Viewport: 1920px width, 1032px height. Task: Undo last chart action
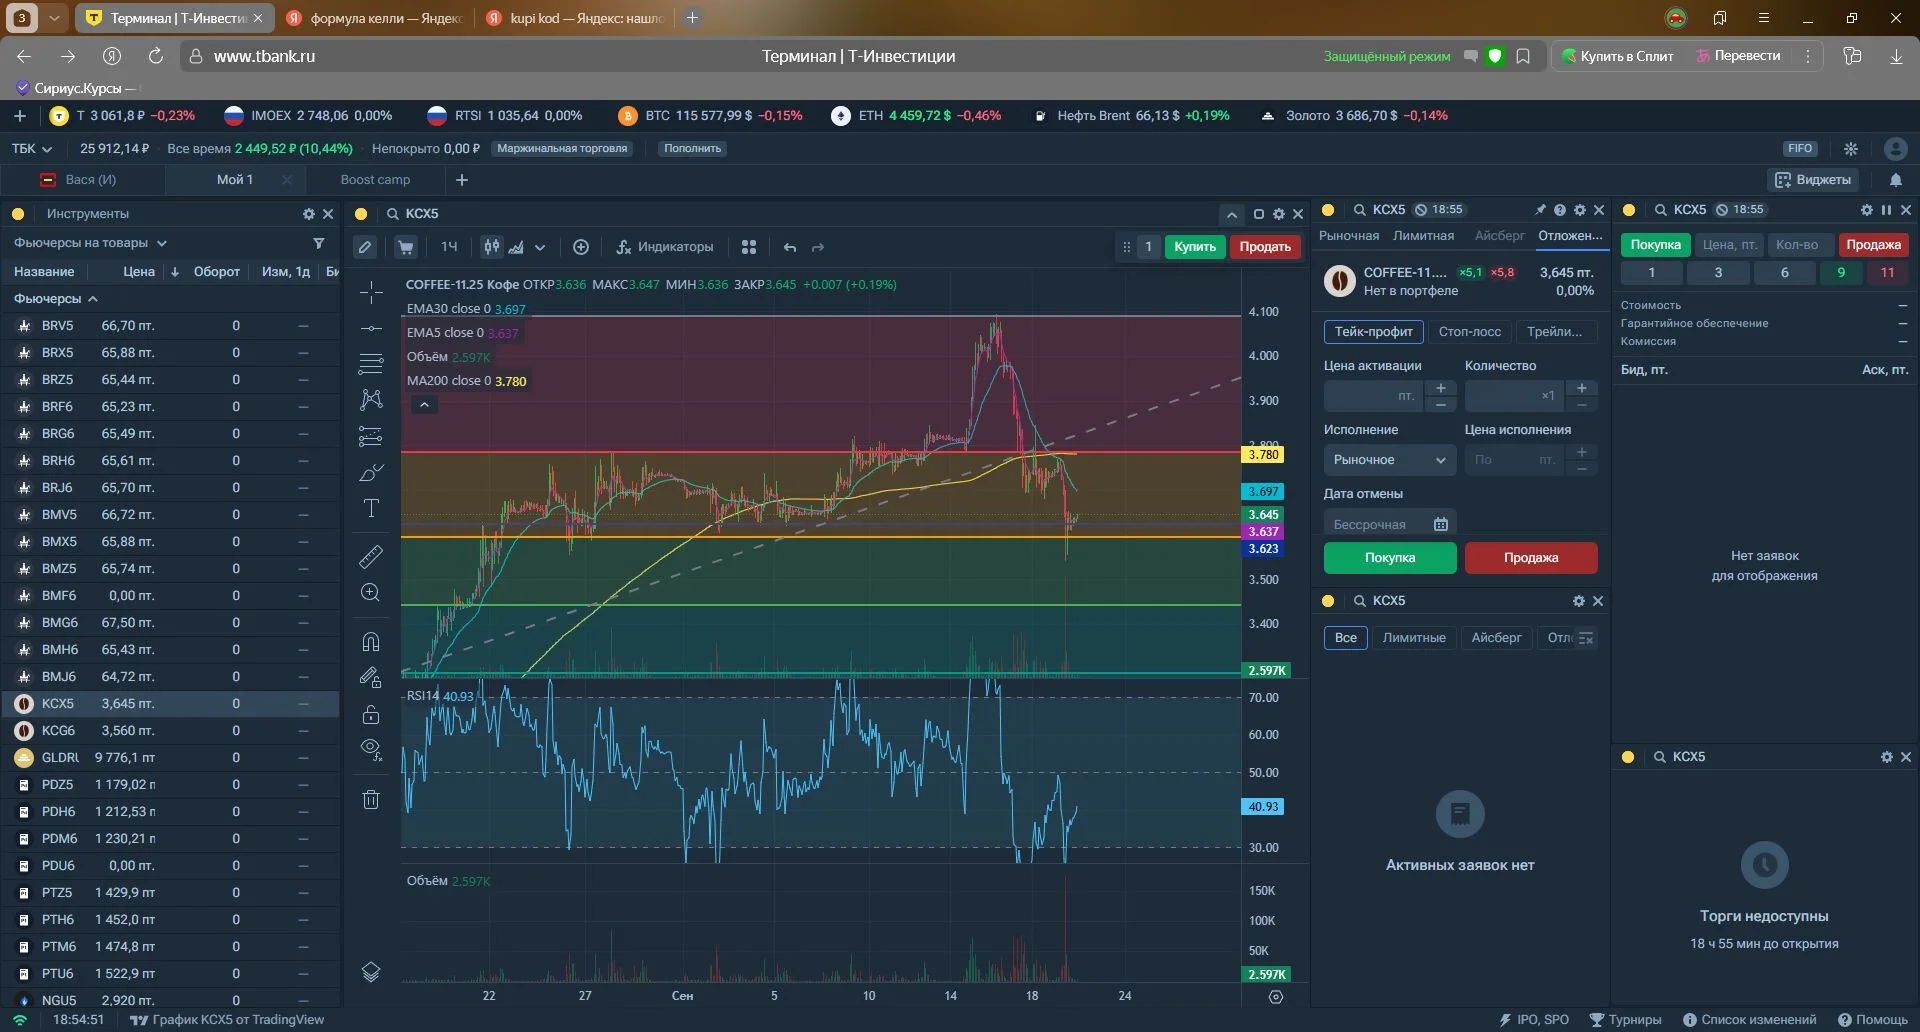[x=790, y=247]
